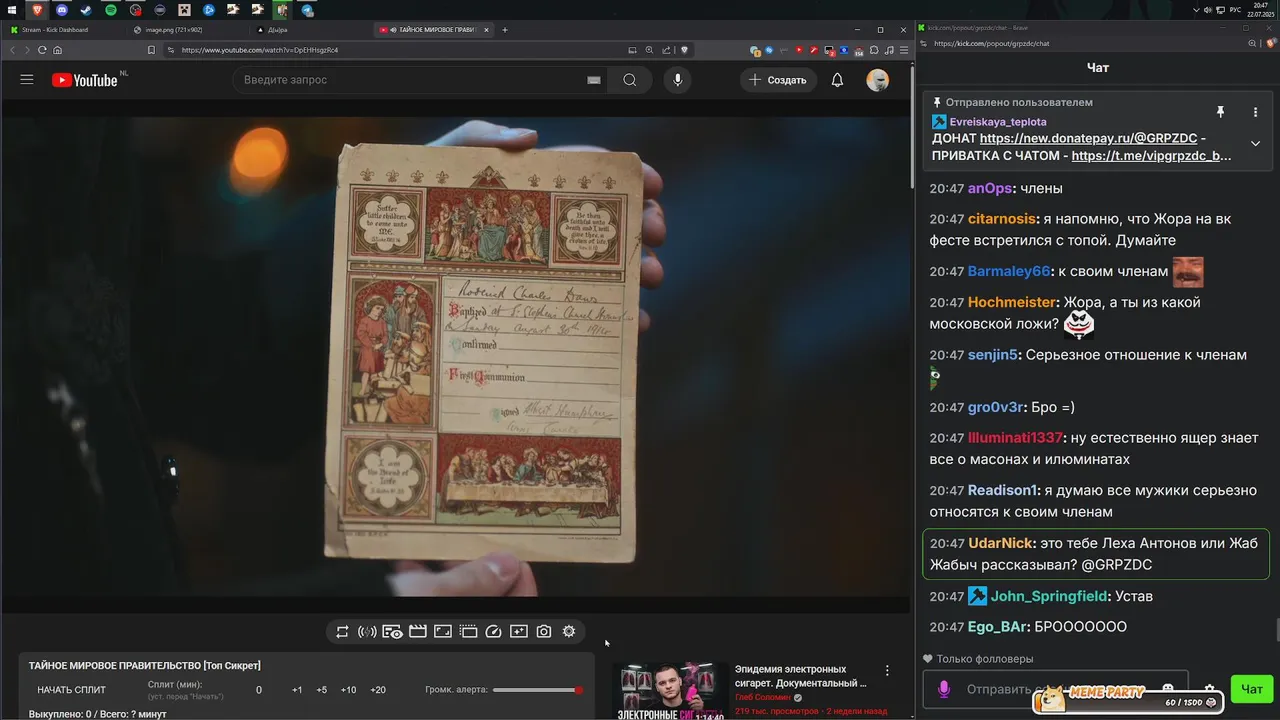Toggle the cinema mode eye icon

pos(392,631)
